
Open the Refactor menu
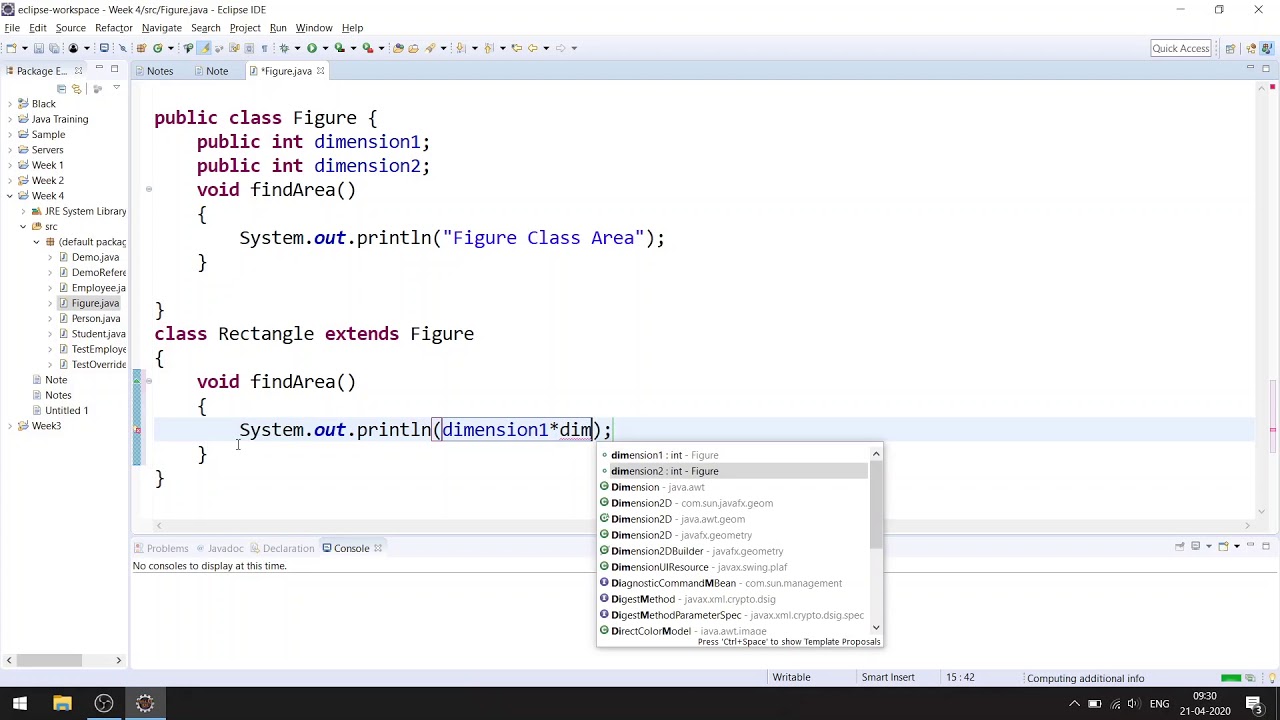pos(113,28)
